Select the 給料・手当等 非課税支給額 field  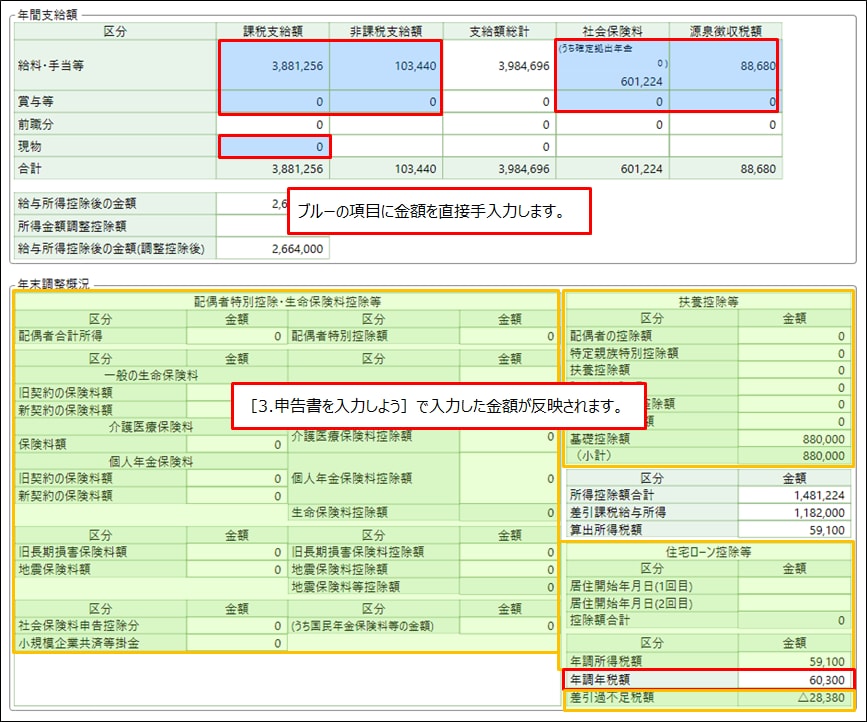[x=385, y=66]
